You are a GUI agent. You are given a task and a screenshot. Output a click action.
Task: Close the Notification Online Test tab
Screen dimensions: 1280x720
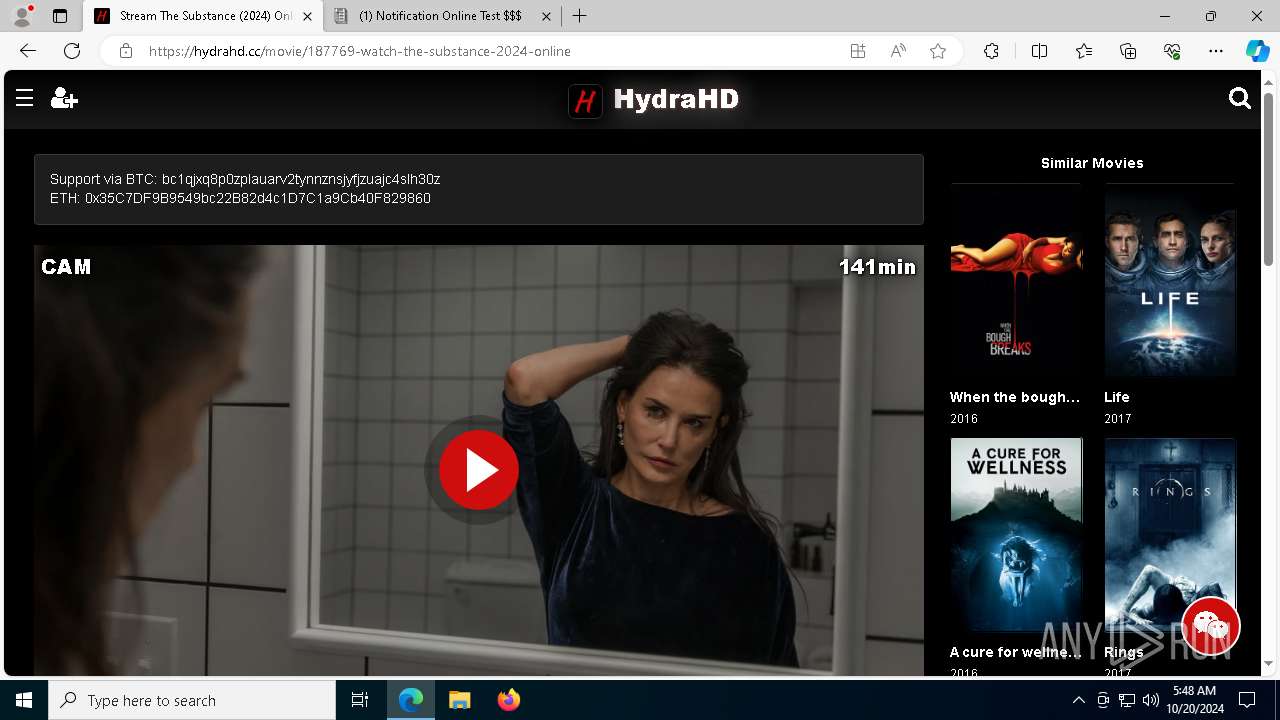click(546, 16)
